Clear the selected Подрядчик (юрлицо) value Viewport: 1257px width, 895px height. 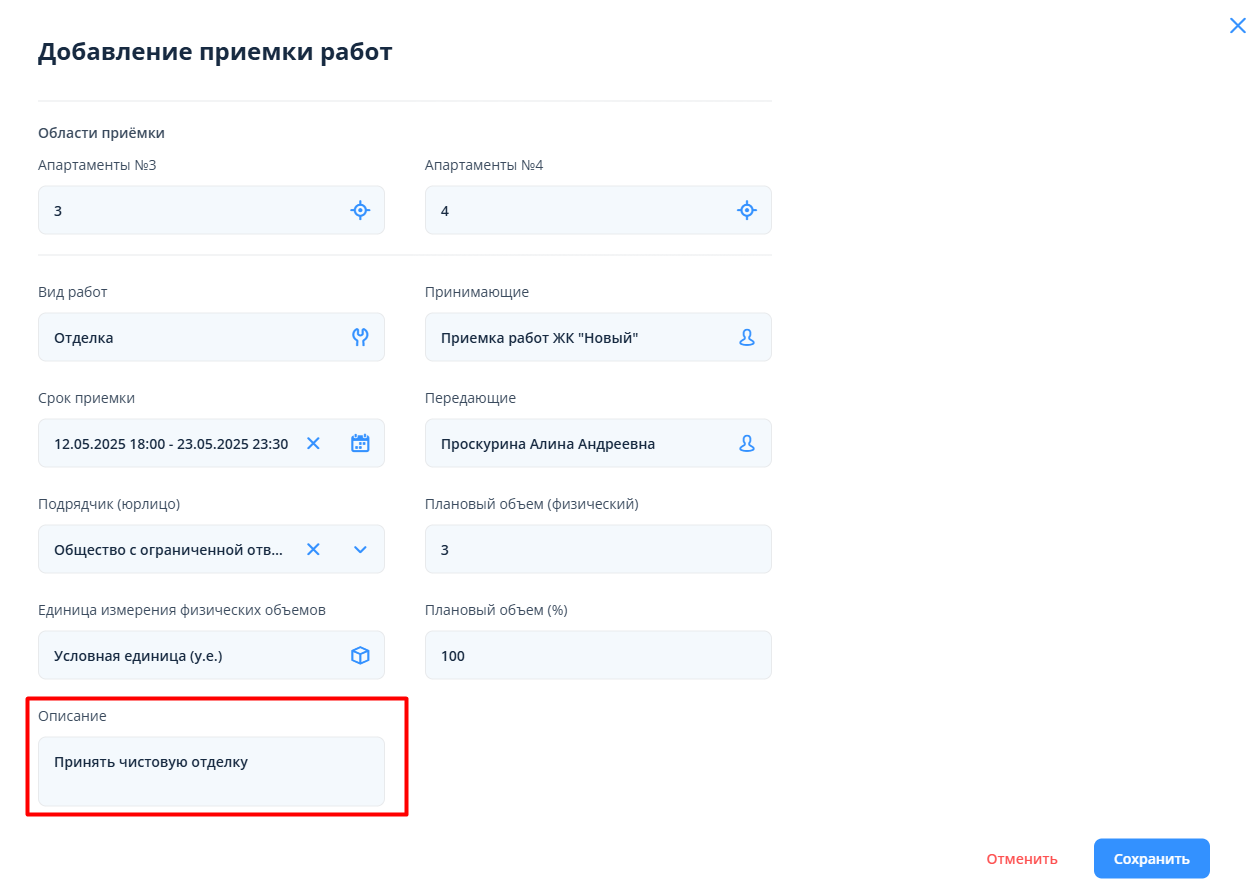[x=313, y=549]
